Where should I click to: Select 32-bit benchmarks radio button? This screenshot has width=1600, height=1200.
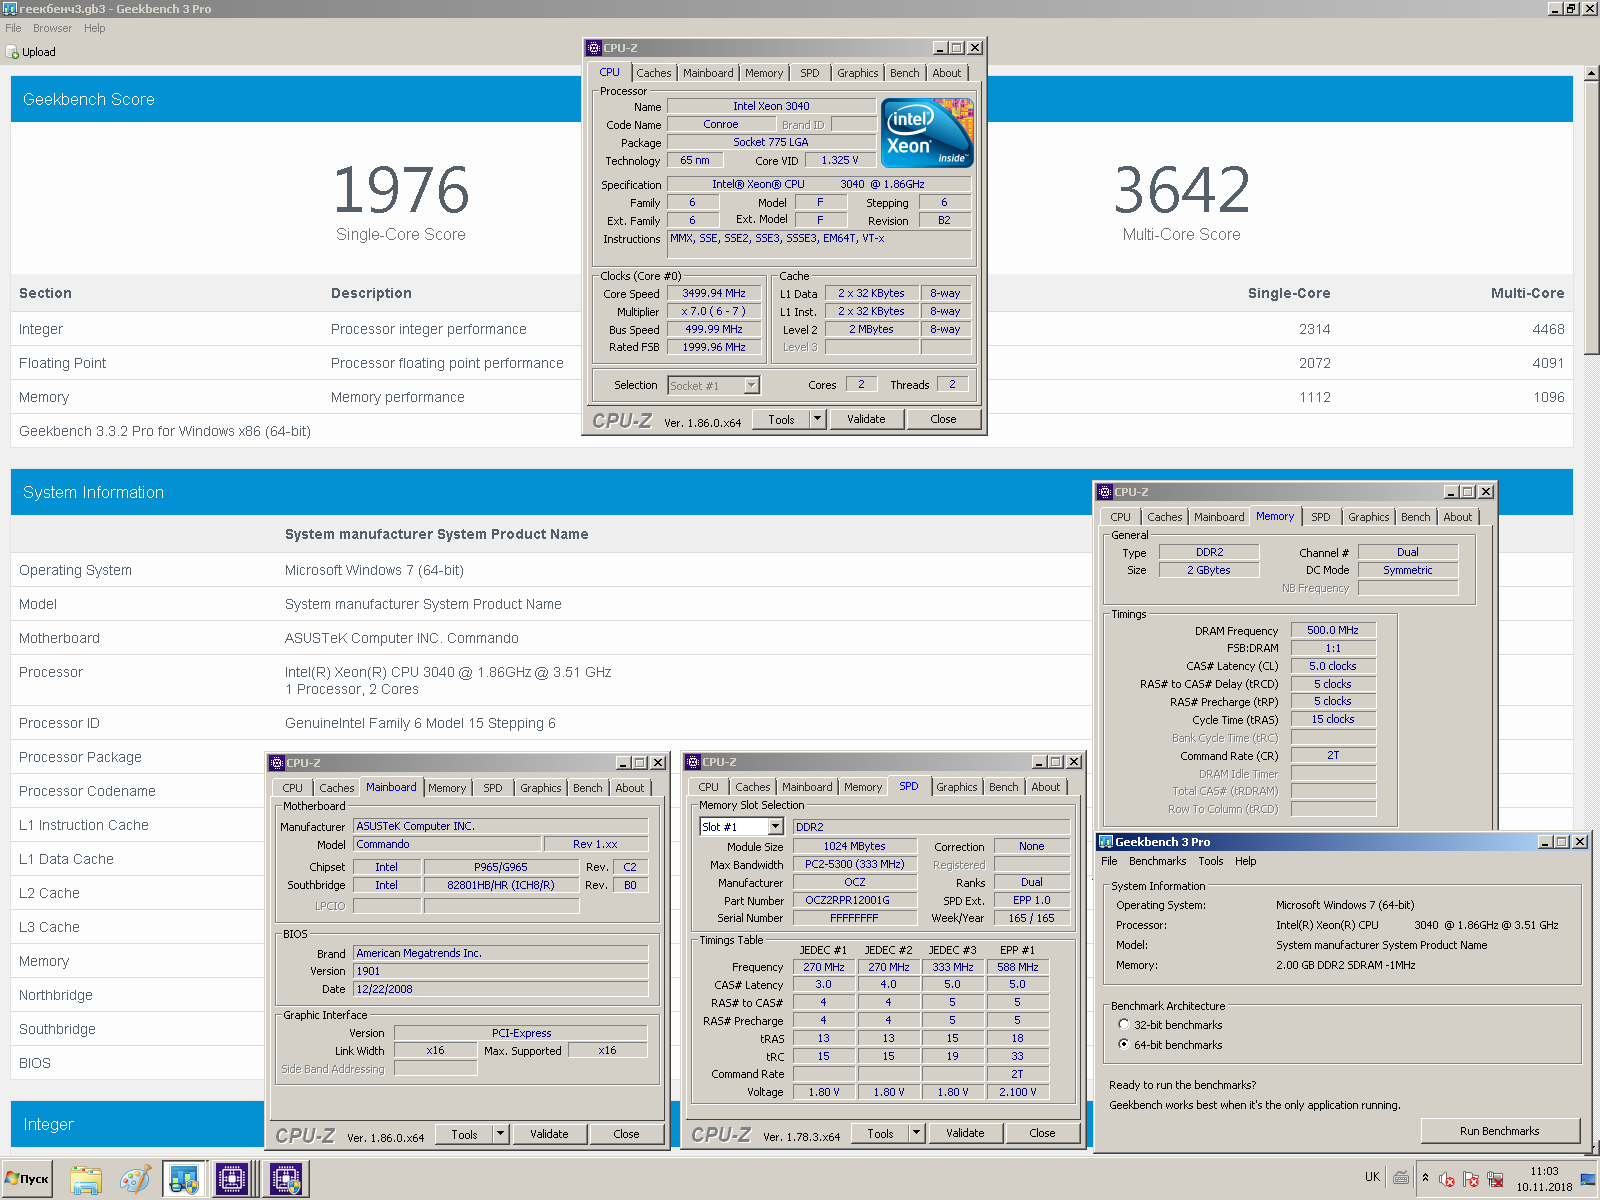[1124, 1025]
